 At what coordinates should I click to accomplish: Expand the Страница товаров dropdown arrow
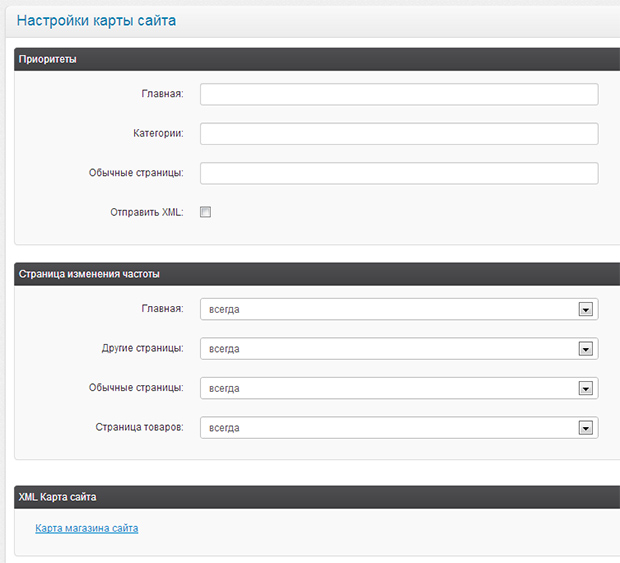click(x=586, y=428)
